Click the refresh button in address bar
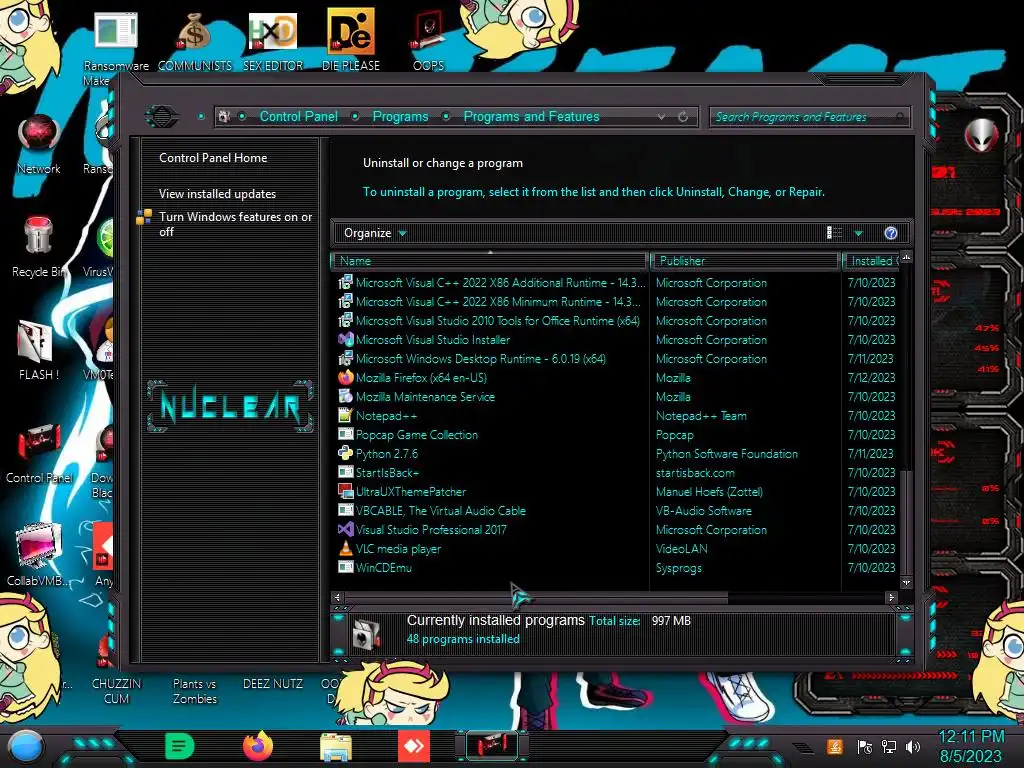The height and width of the screenshot is (768, 1024). (683, 117)
